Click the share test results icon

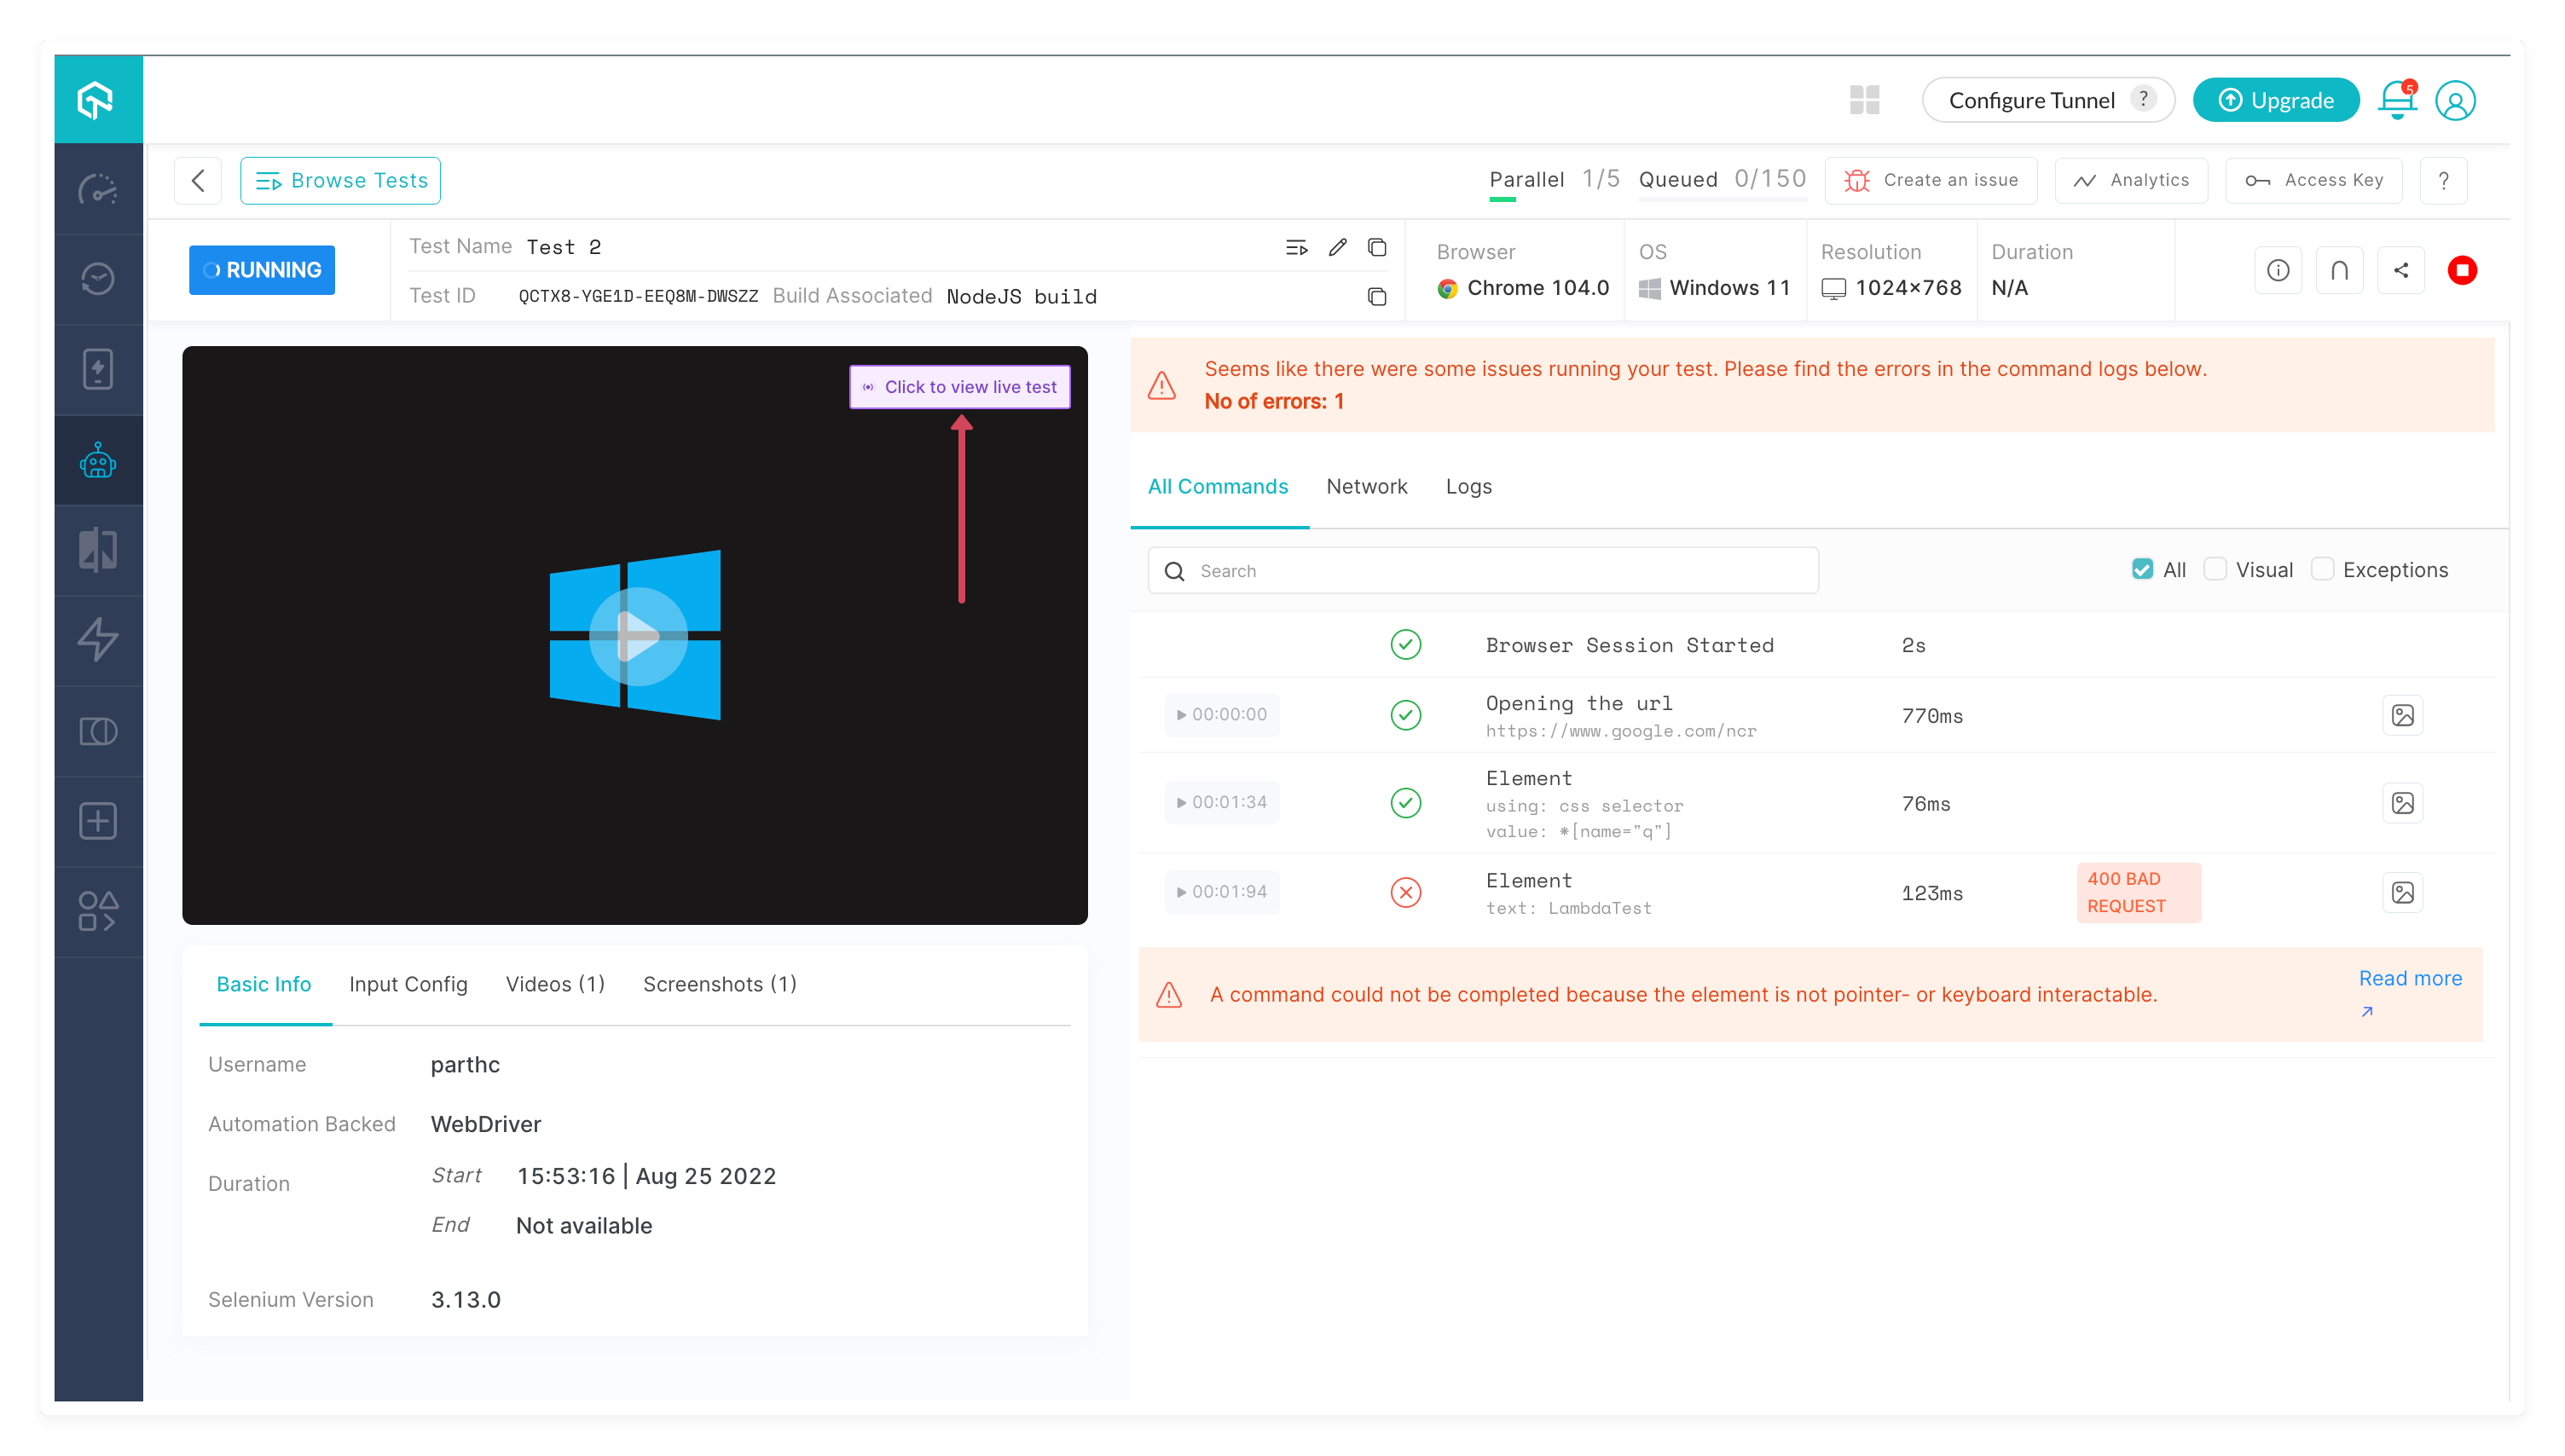2400,269
